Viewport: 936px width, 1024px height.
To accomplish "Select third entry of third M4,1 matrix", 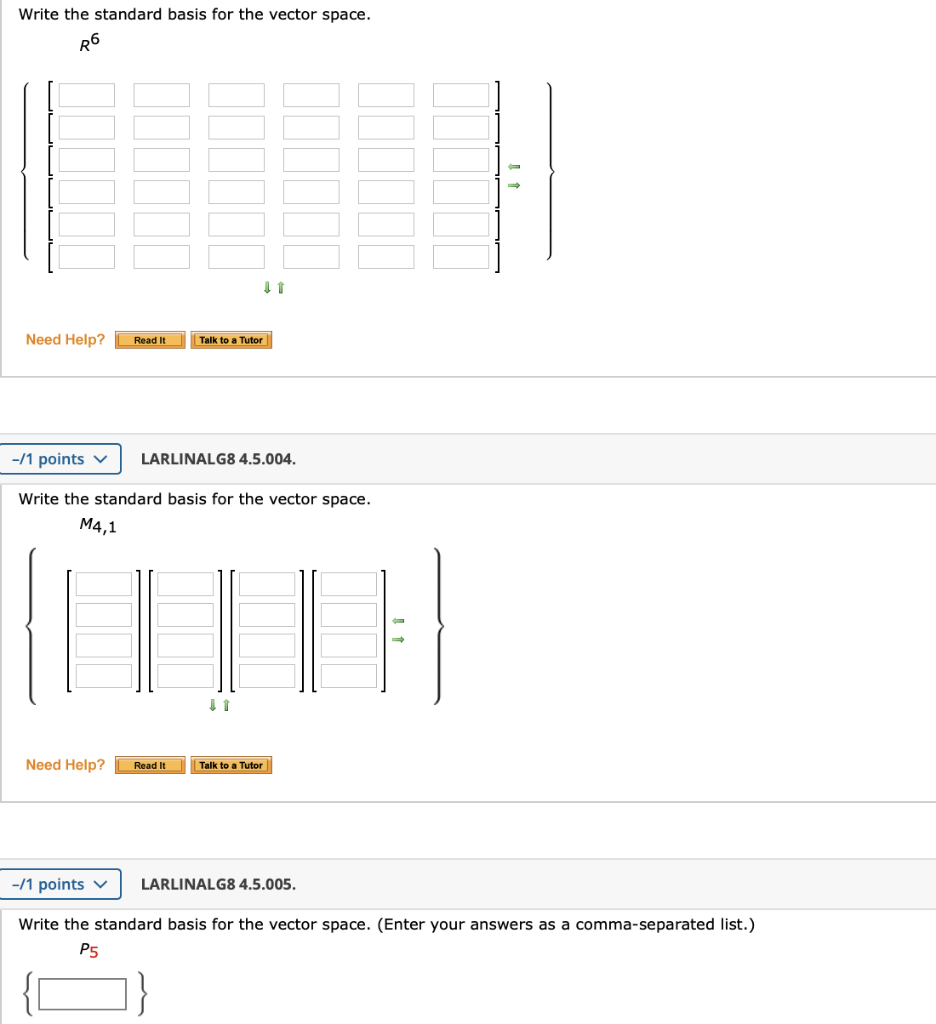I will pyautogui.click(x=267, y=645).
